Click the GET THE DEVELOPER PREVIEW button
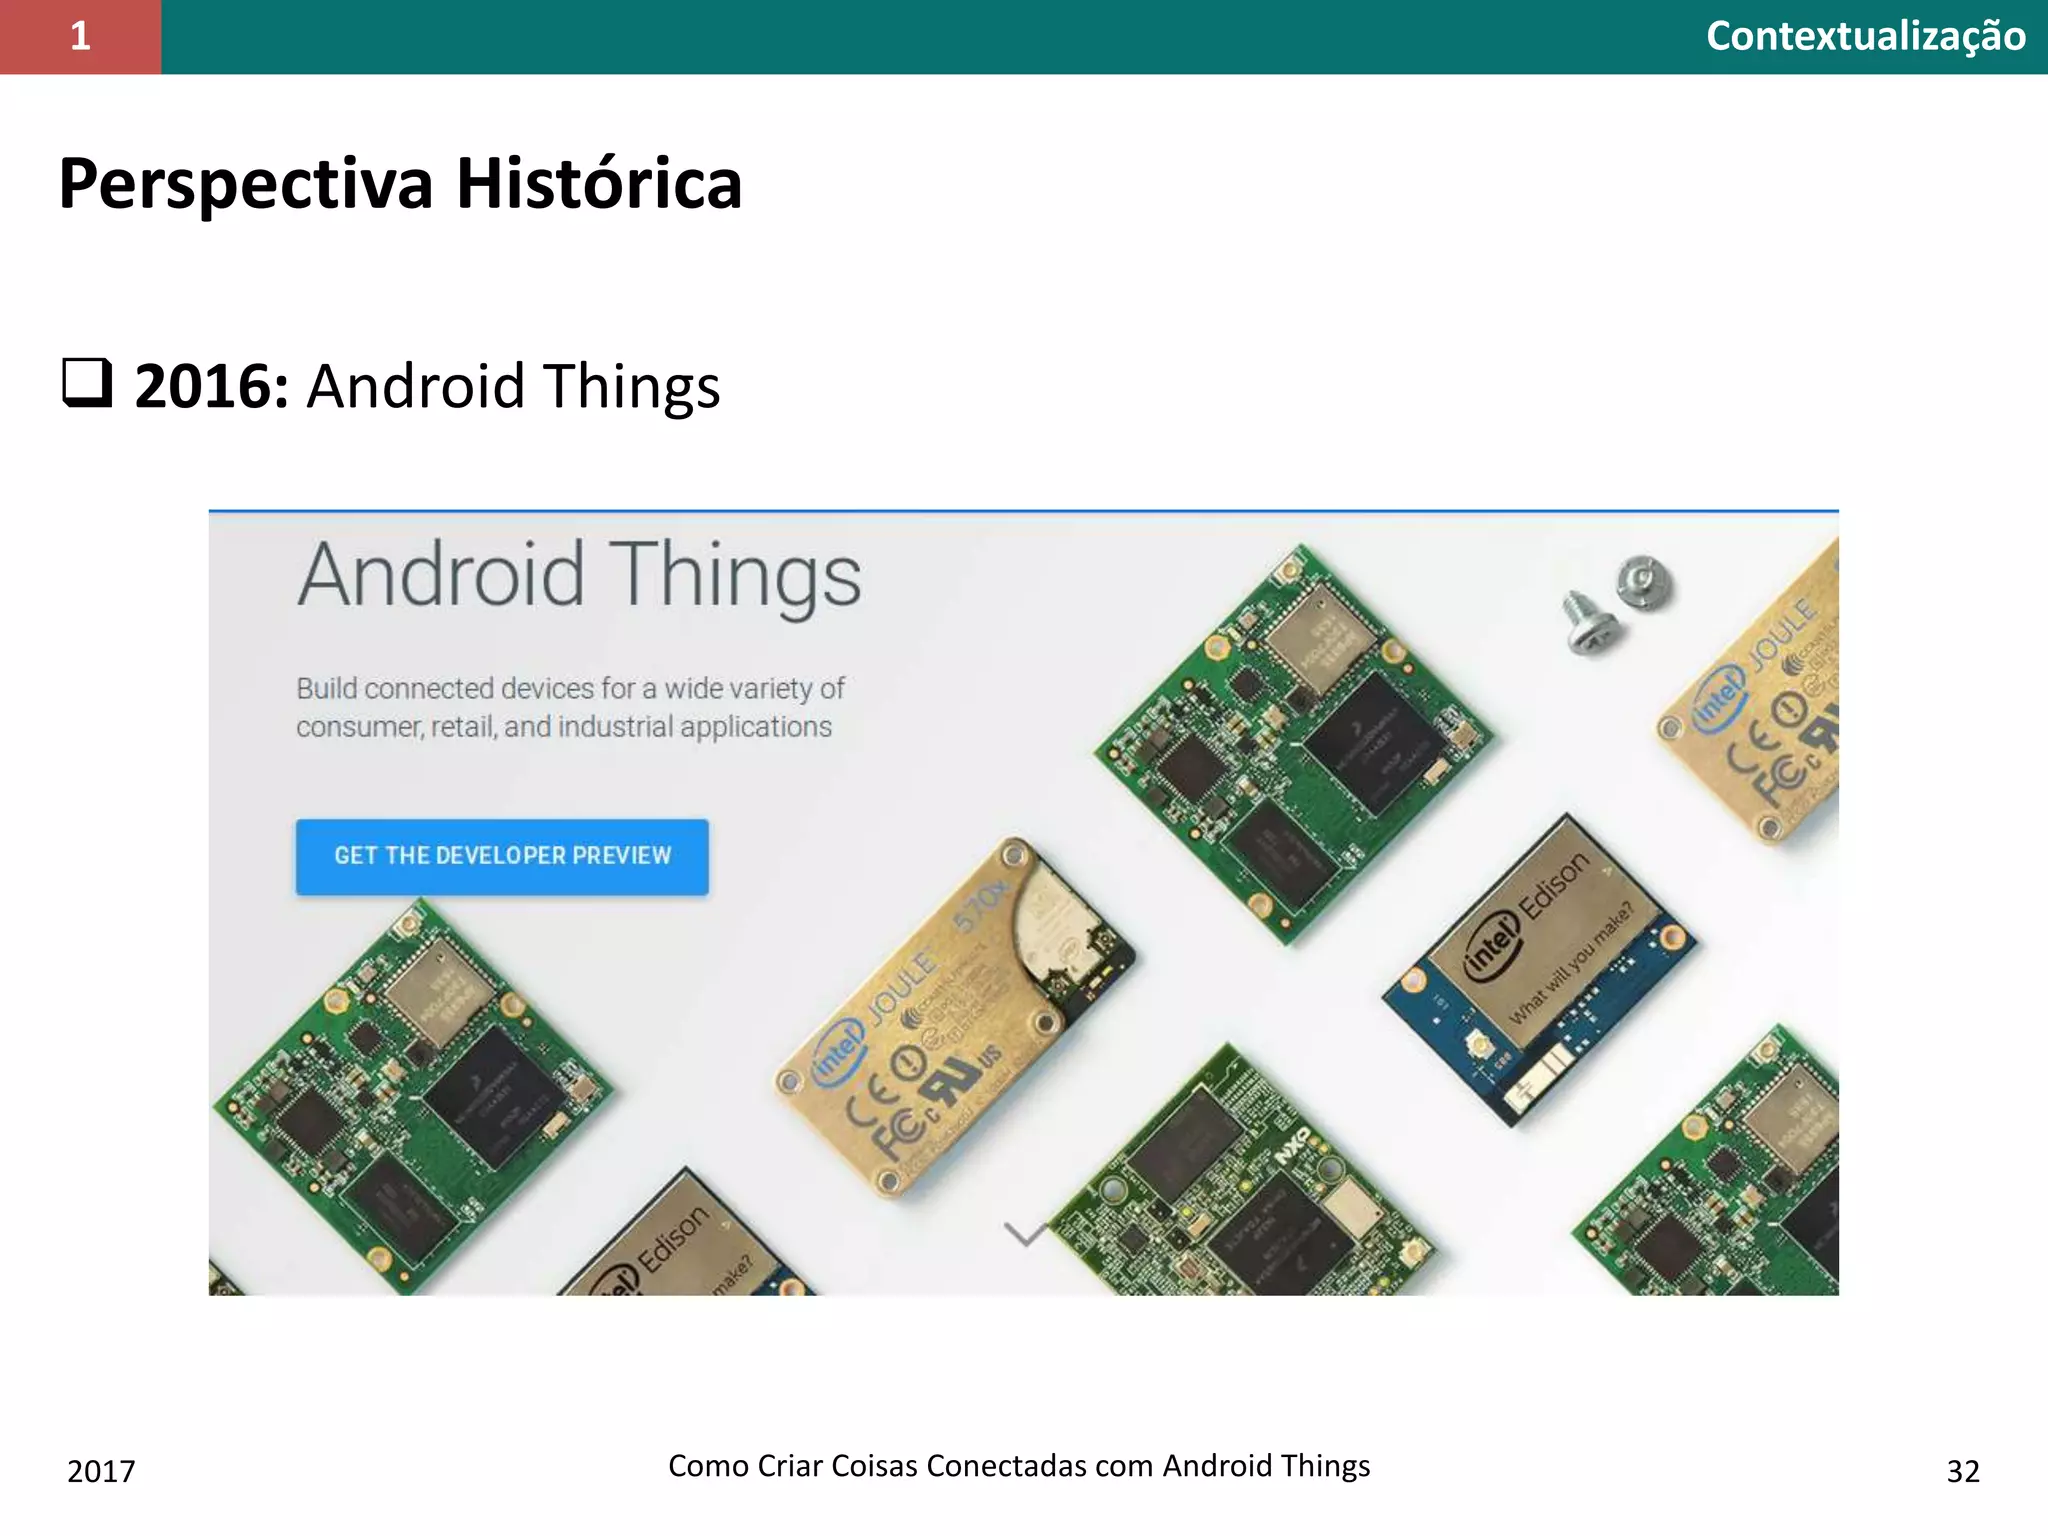Screen dimensions: 2048x1536 tap(502, 857)
